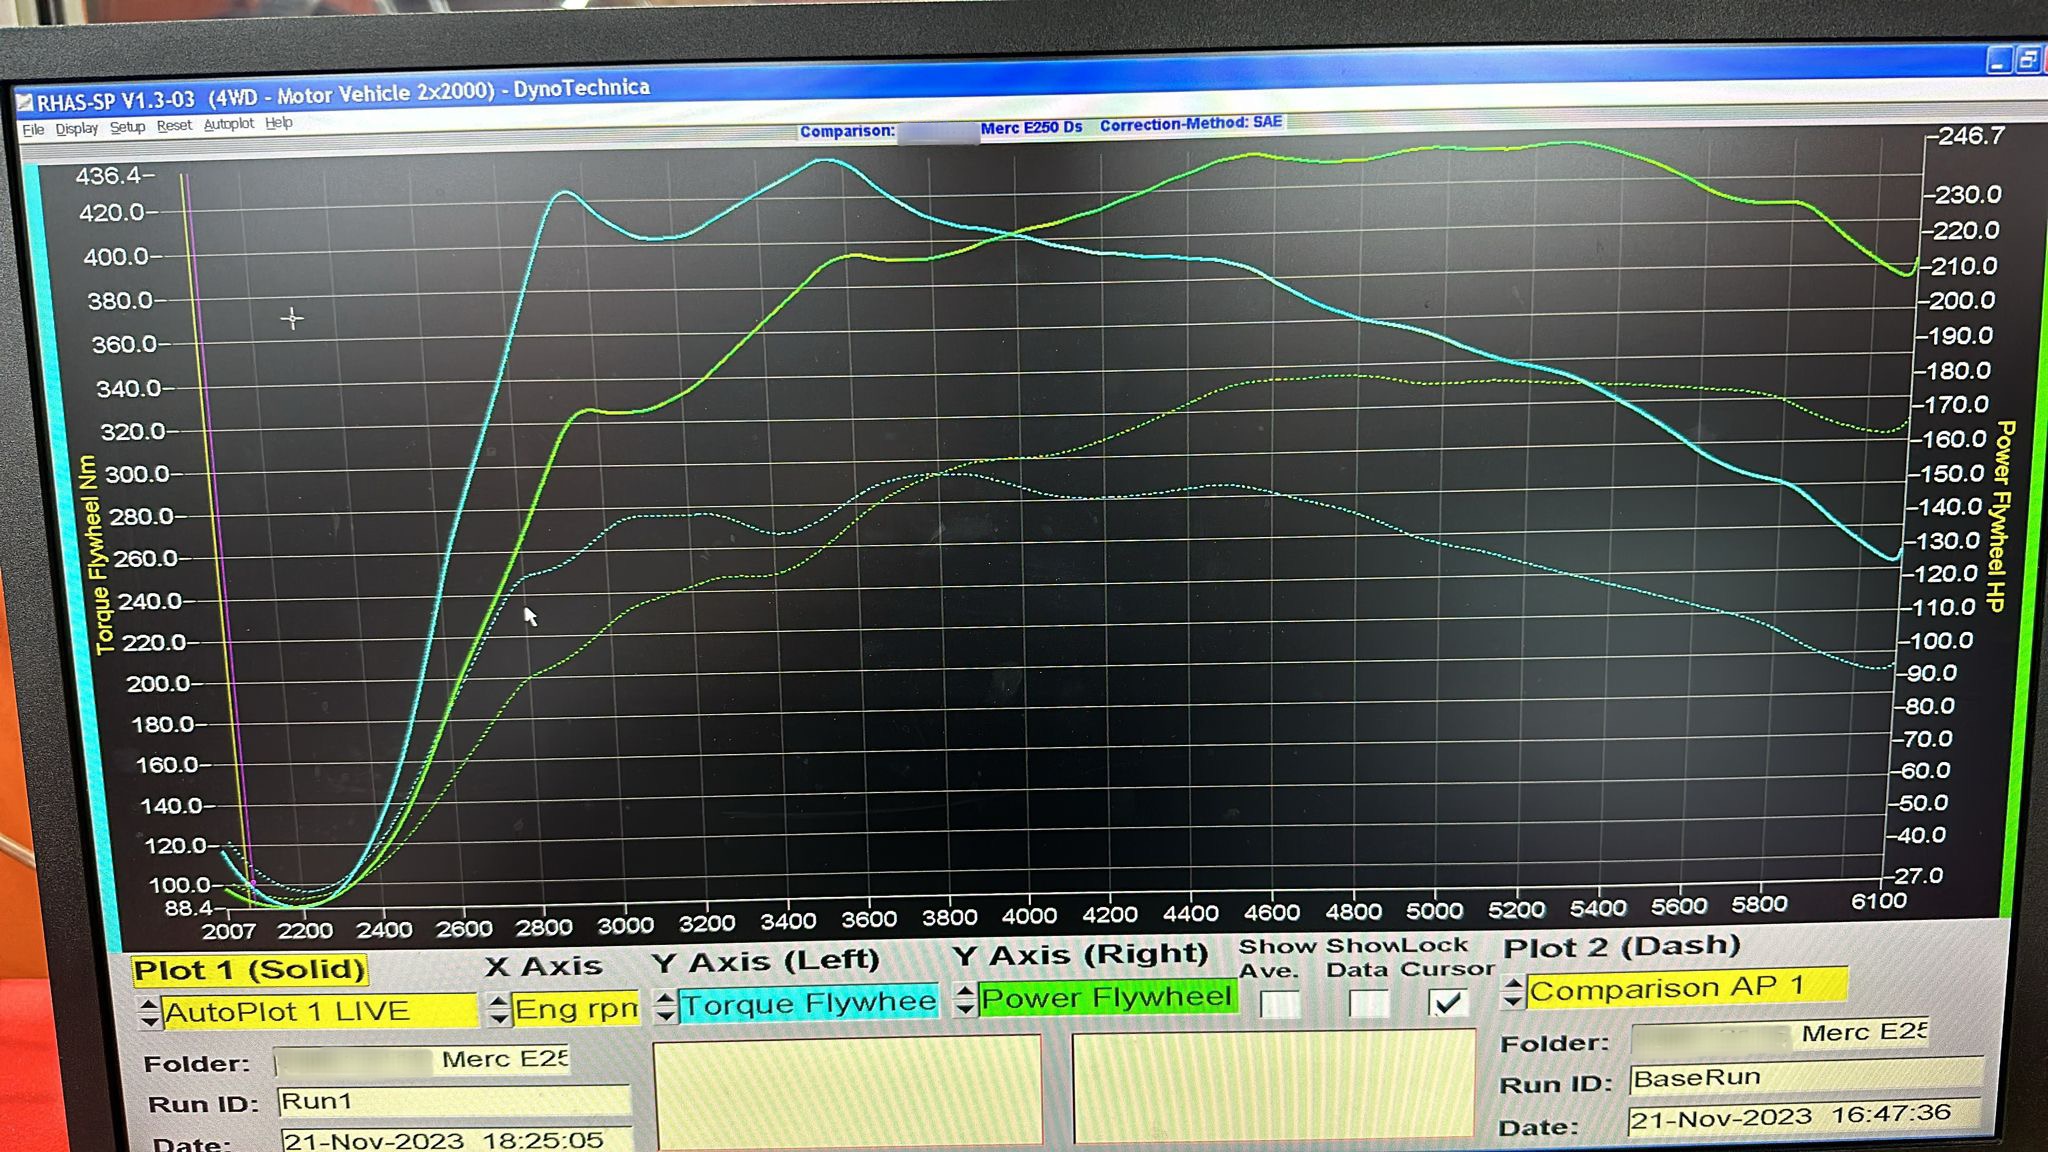The height and width of the screenshot is (1152, 2048).
Task: Select the Torque Flywheel Y Axis field
Action: pos(808,1003)
